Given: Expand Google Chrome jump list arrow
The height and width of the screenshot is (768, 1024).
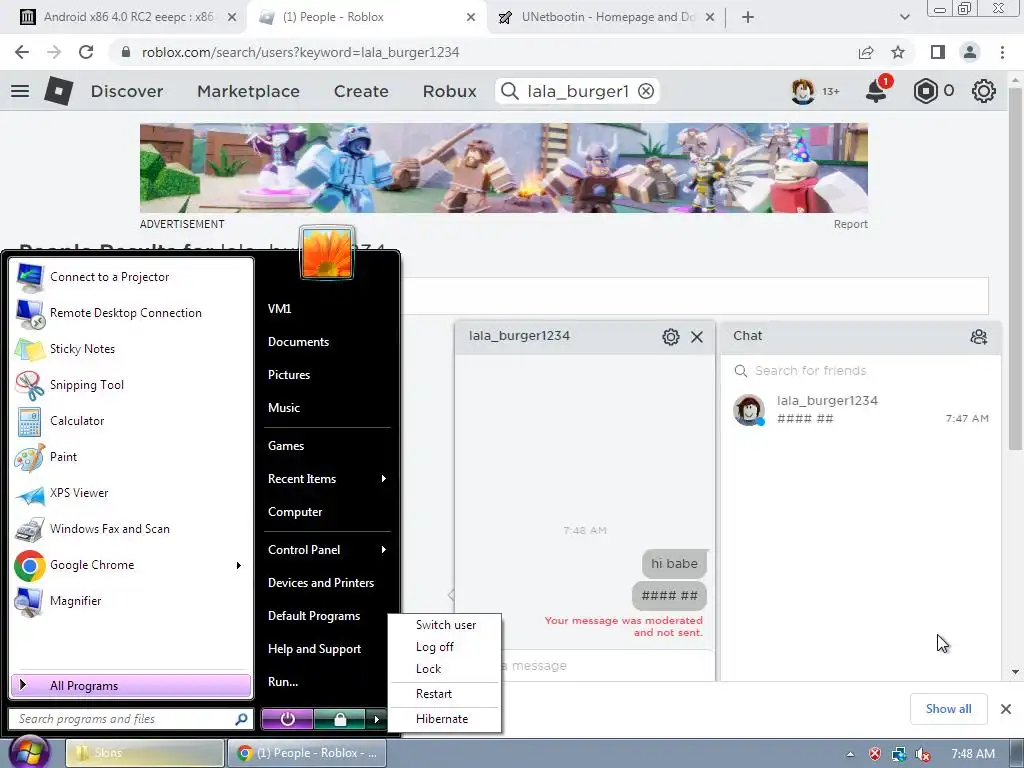Looking at the screenshot, I should (x=238, y=565).
